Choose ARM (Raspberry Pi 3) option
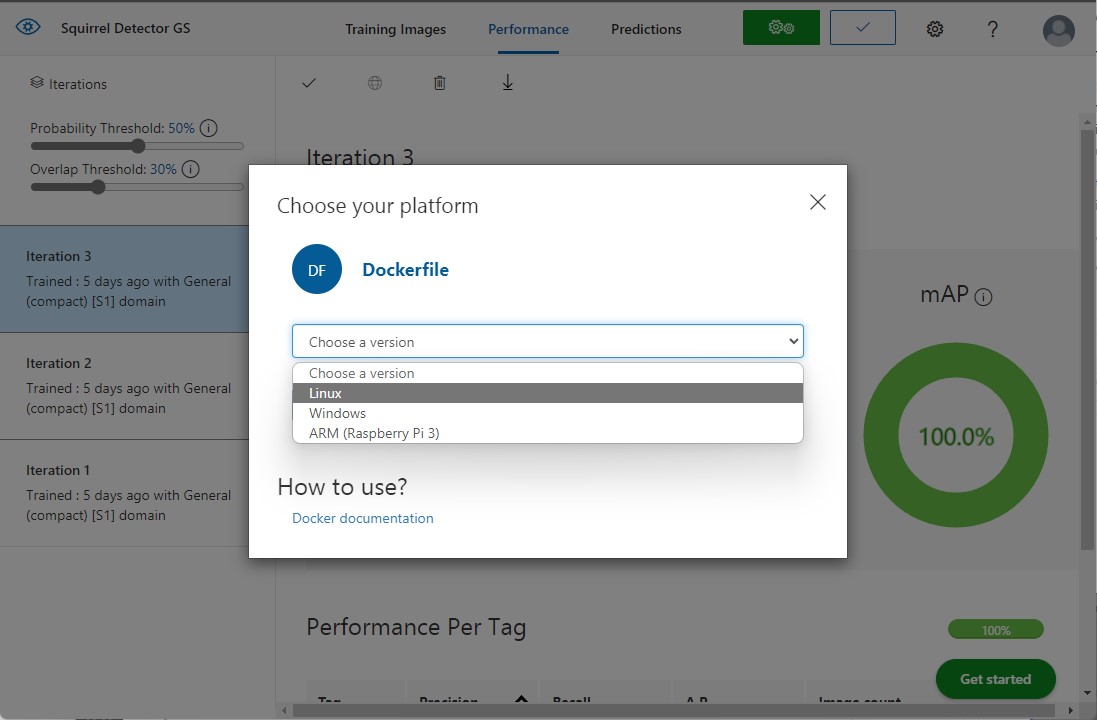The image size is (1097, 720). [x=548, y=433]
